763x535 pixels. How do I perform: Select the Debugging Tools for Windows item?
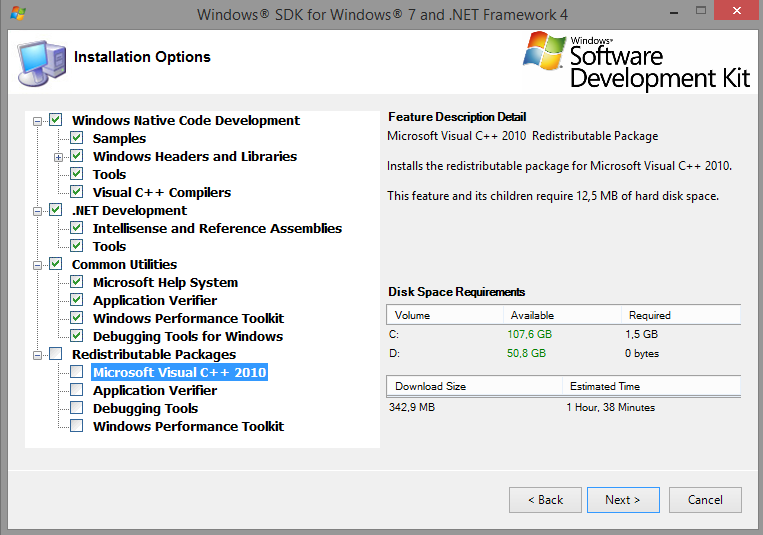click(187, 337)
